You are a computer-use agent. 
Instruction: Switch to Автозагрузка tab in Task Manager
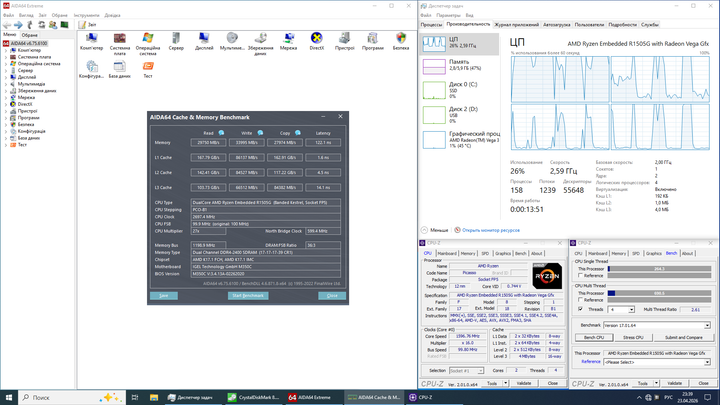[x=557, y=25]
